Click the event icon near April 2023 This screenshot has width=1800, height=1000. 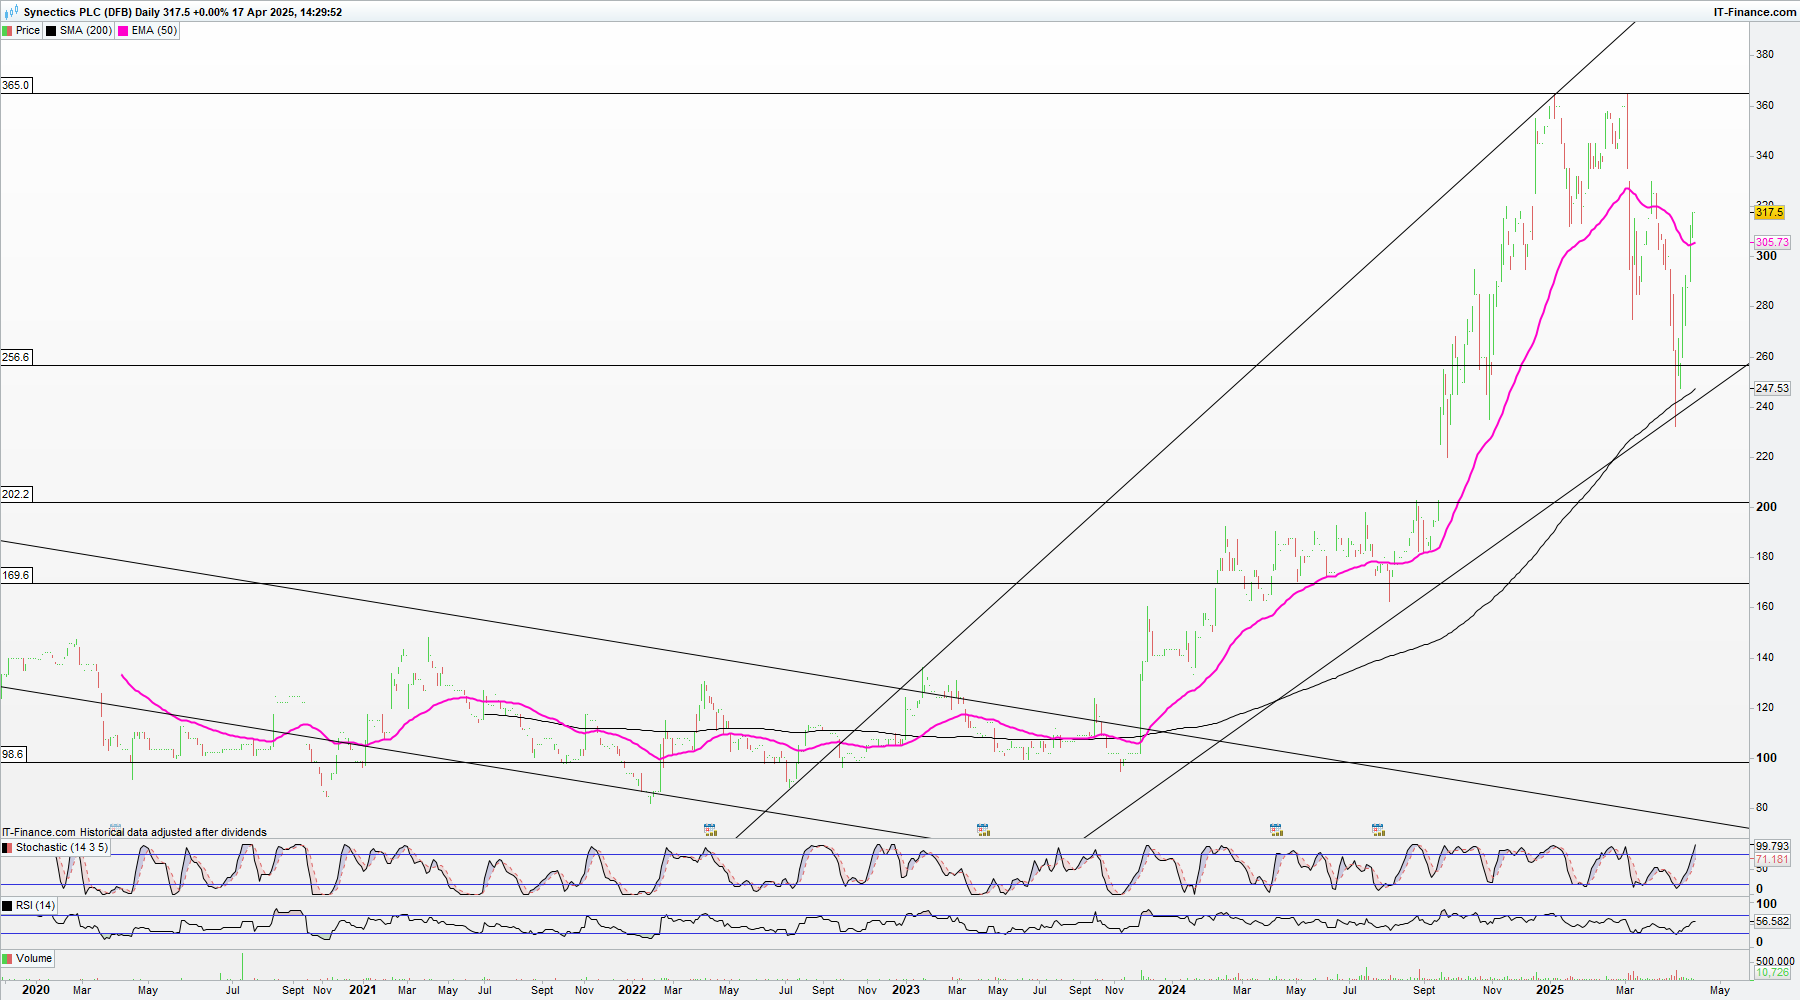click(983, 829)
